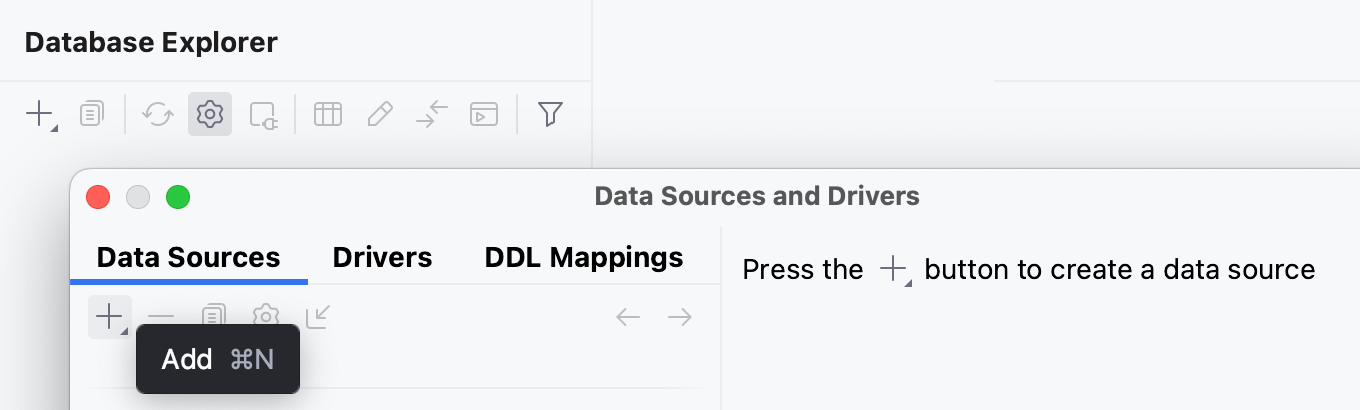Image resolution: width=1360 pixels, height=410 pixels.
Task: Navigate back with the left arrow
Action: (628, 318)
